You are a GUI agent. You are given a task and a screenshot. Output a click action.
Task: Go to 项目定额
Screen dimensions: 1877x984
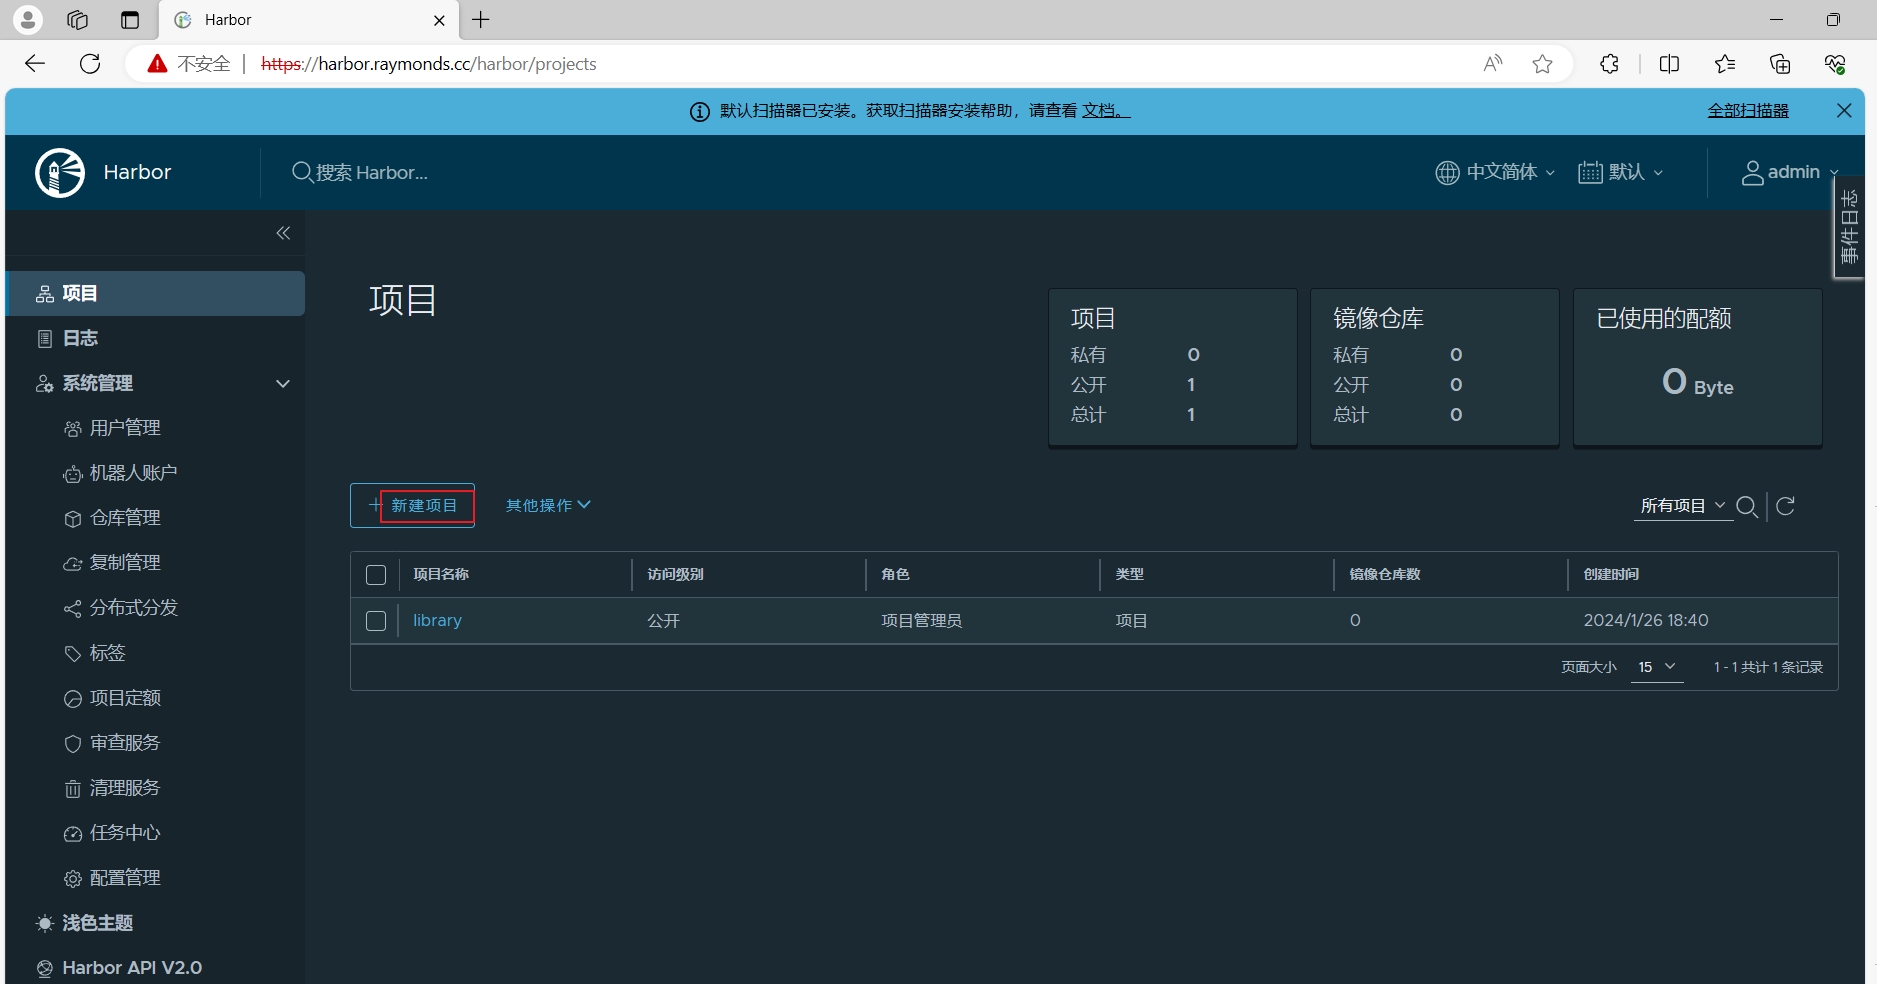click(125, 698)
